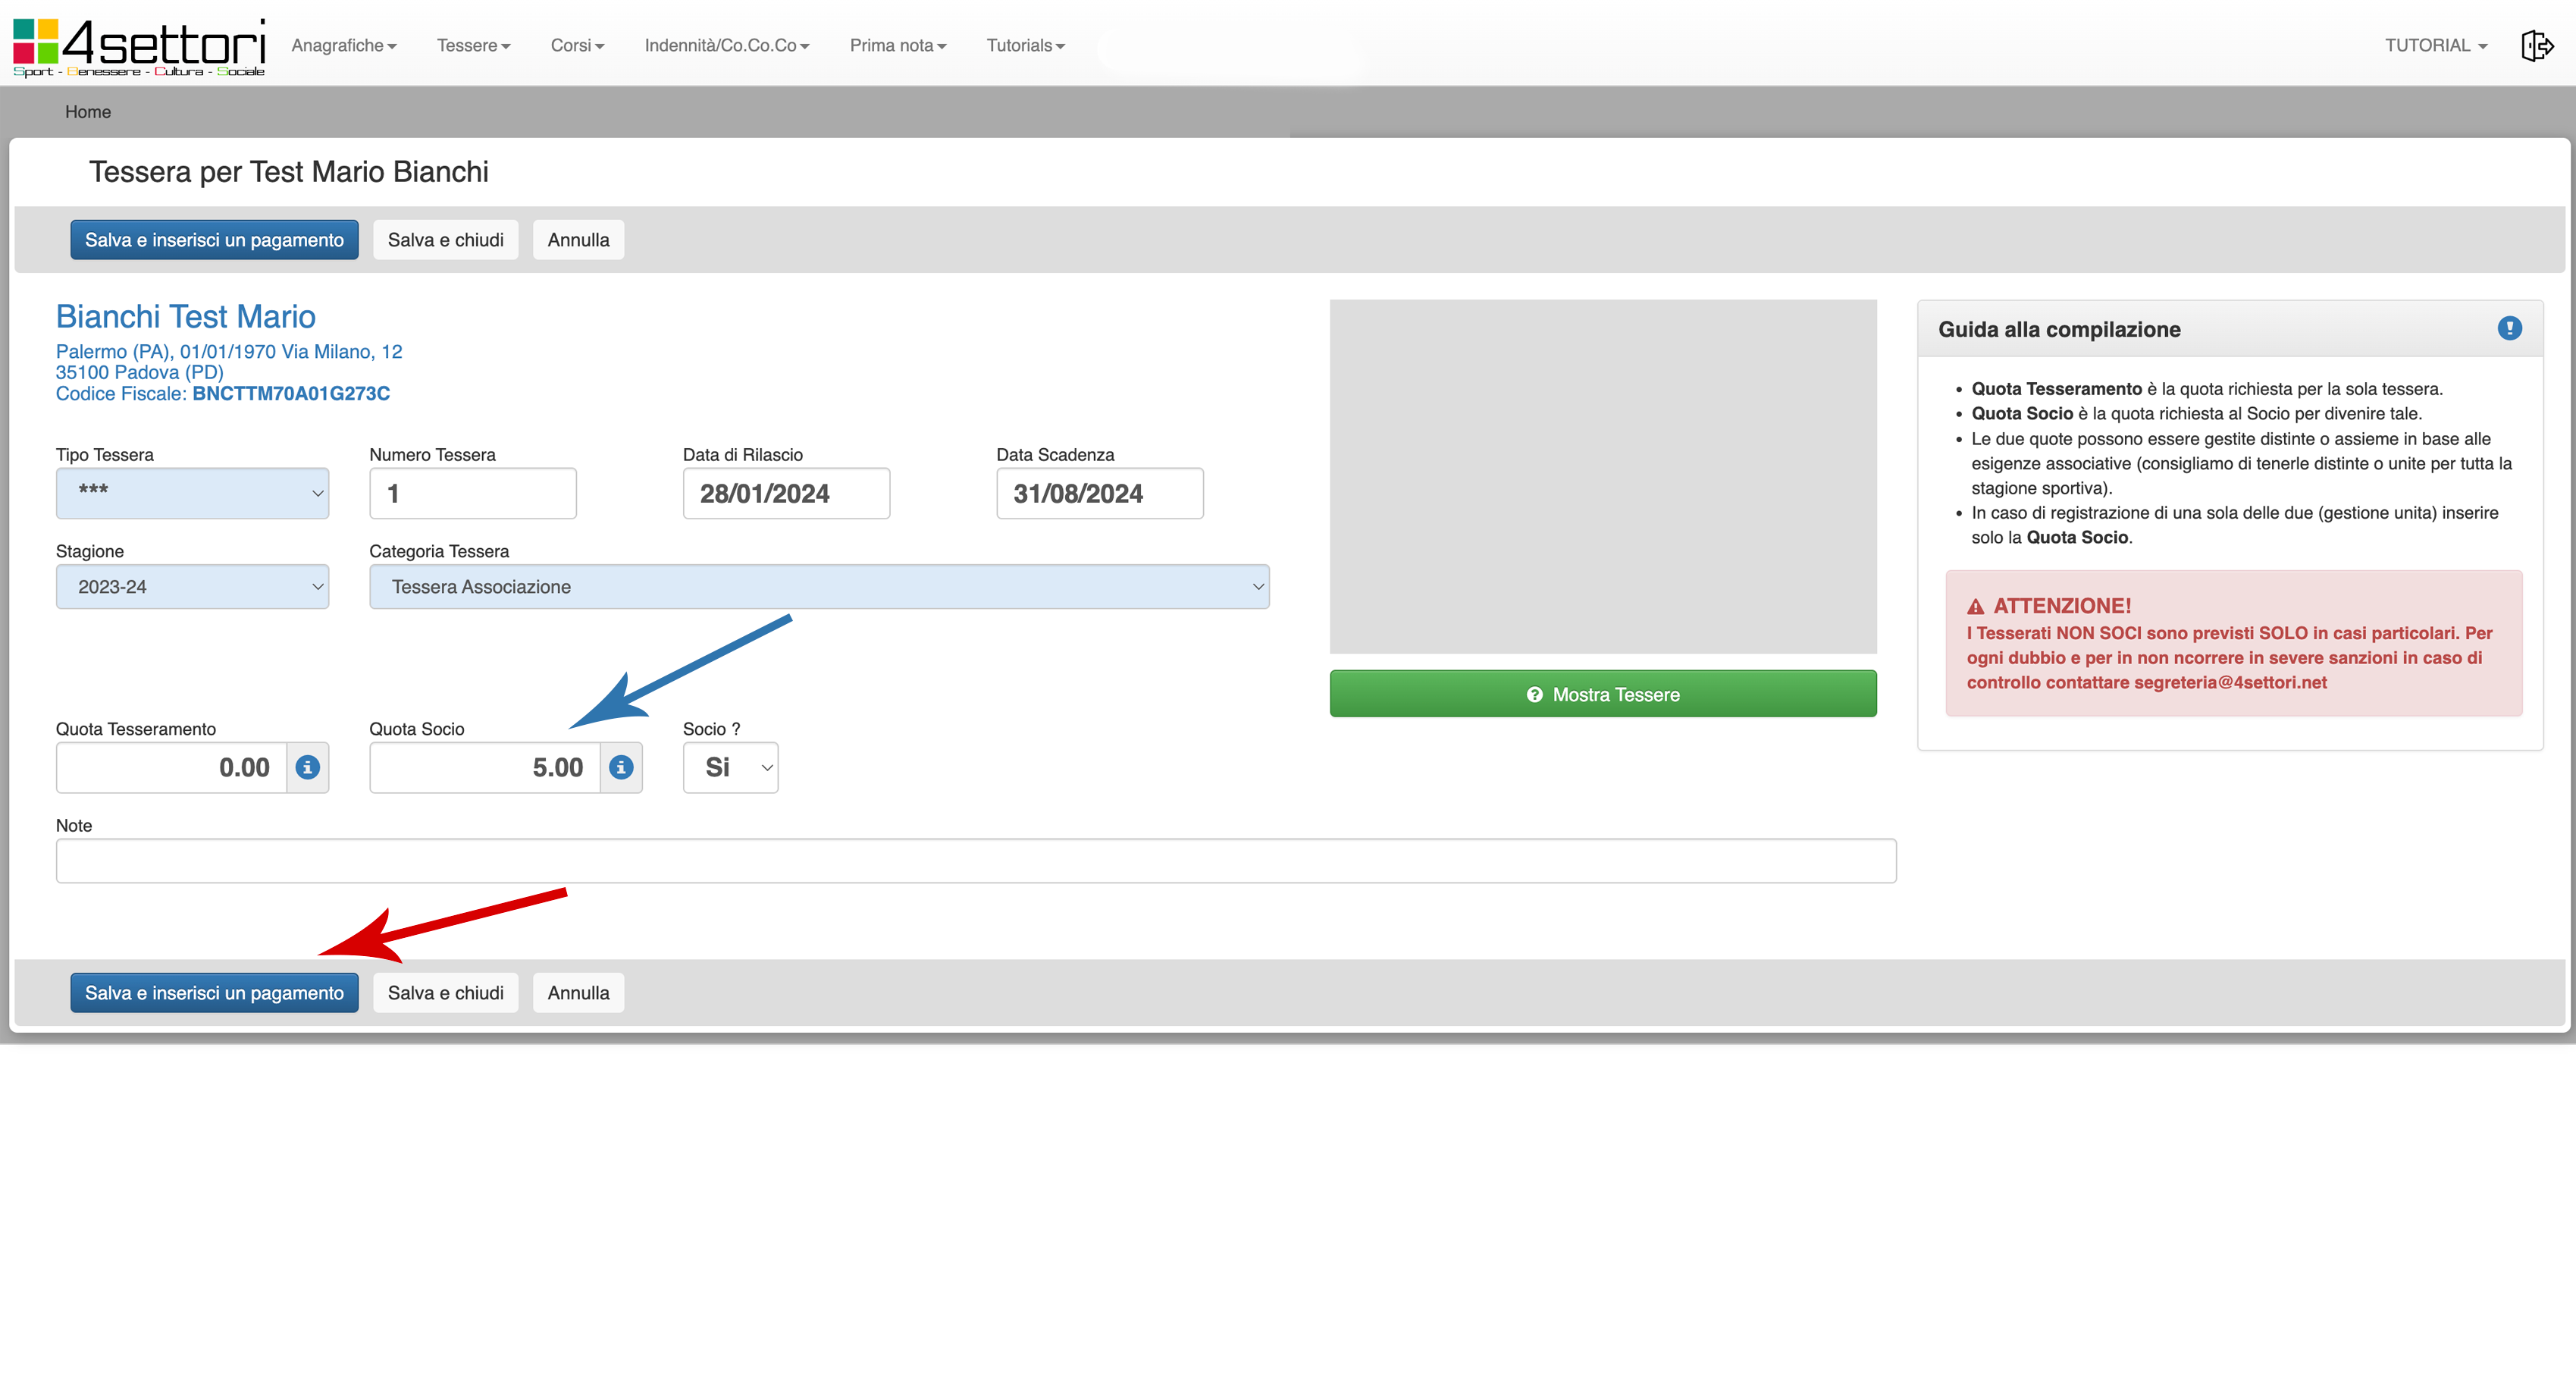Click the bottom Annulla button

[x=578, y=993]
